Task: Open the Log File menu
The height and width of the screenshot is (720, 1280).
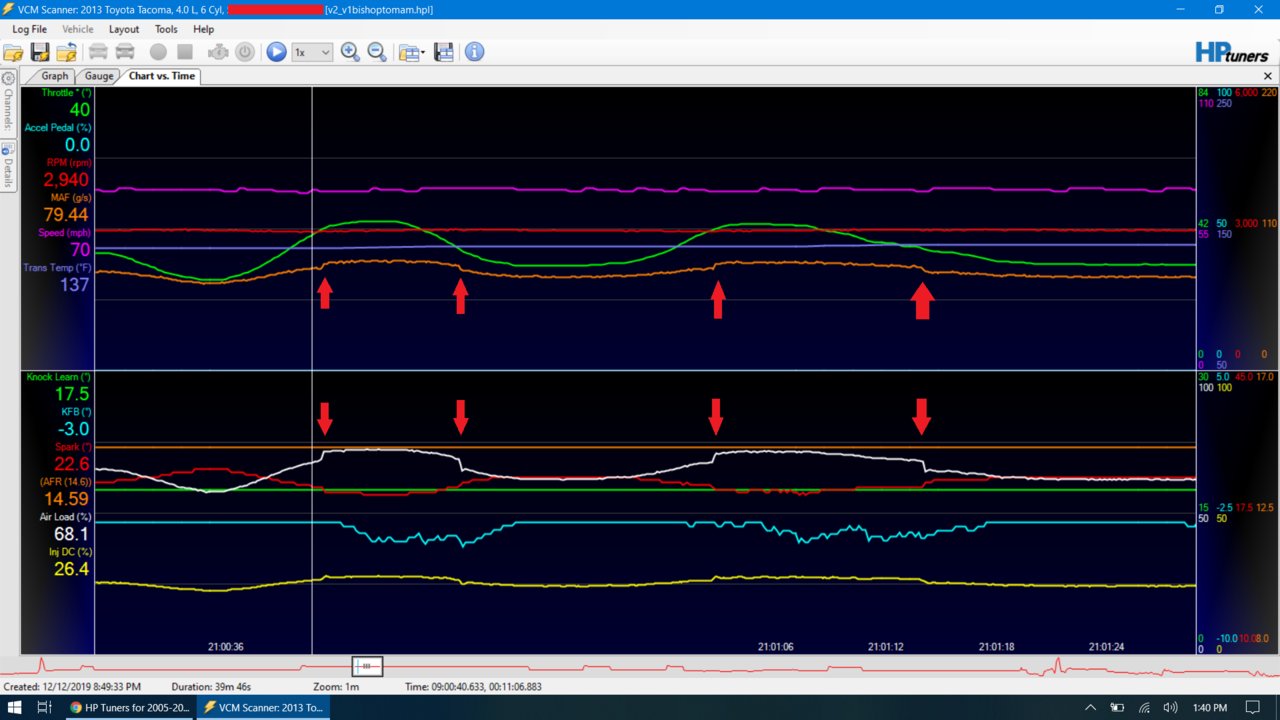Action: click(29, 30)
